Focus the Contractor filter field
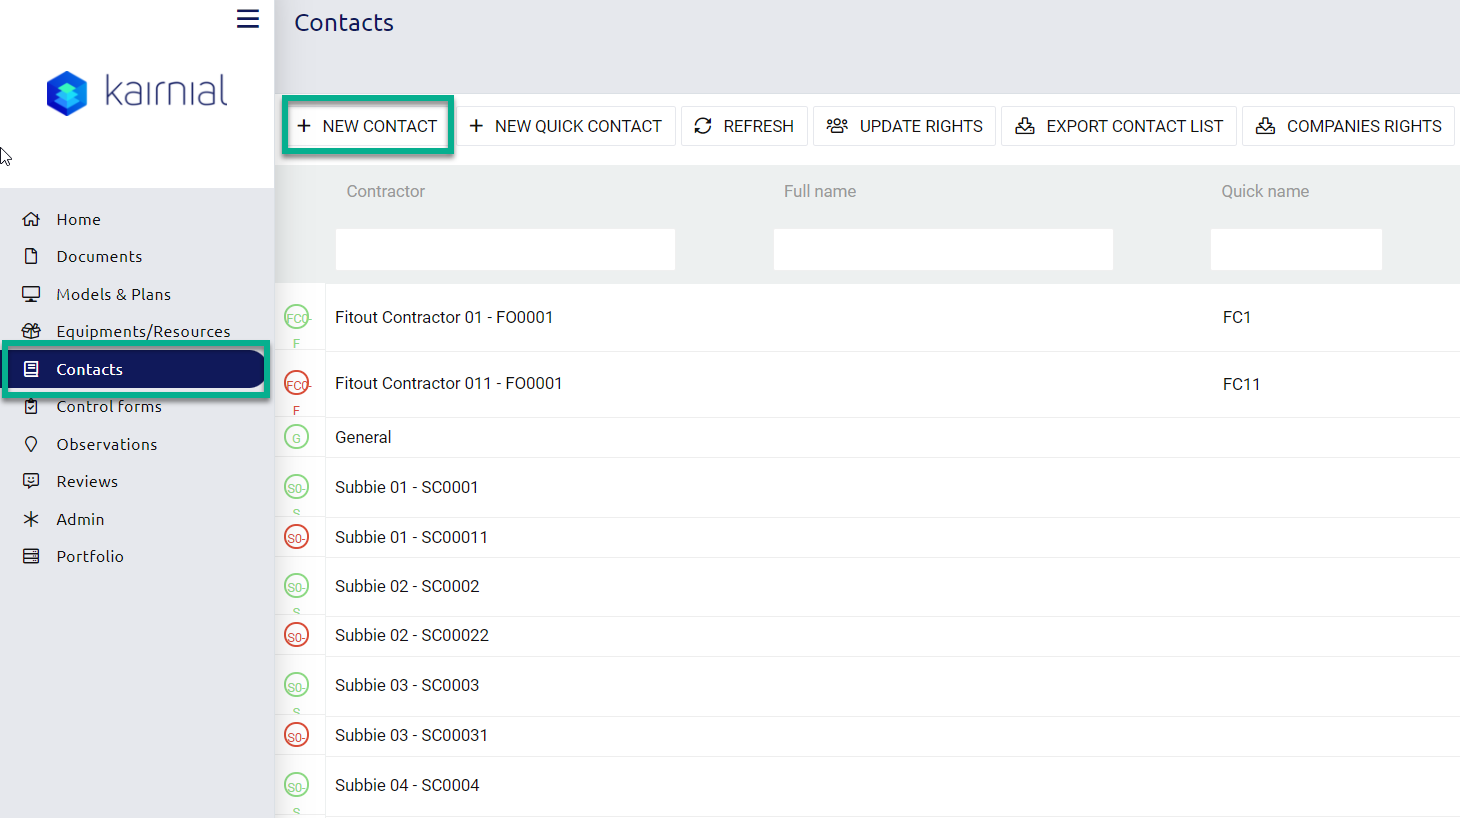1460x818 pixels. pos(505,249)
